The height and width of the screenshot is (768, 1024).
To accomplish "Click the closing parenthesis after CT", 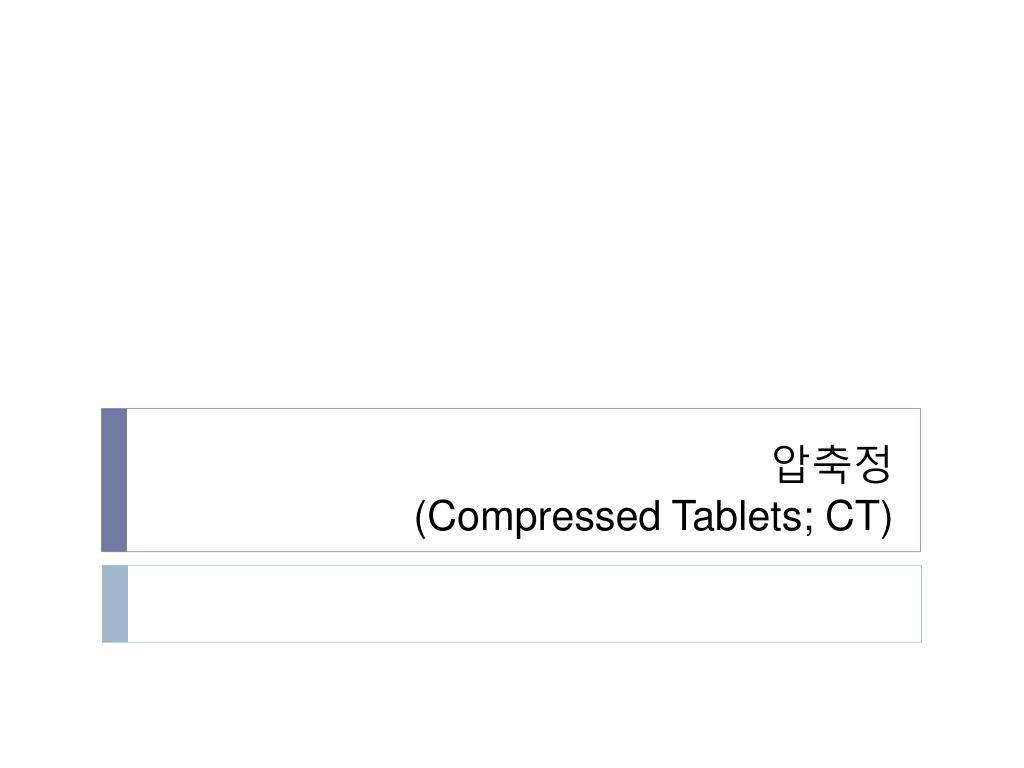I will click(x=886, y=518).
